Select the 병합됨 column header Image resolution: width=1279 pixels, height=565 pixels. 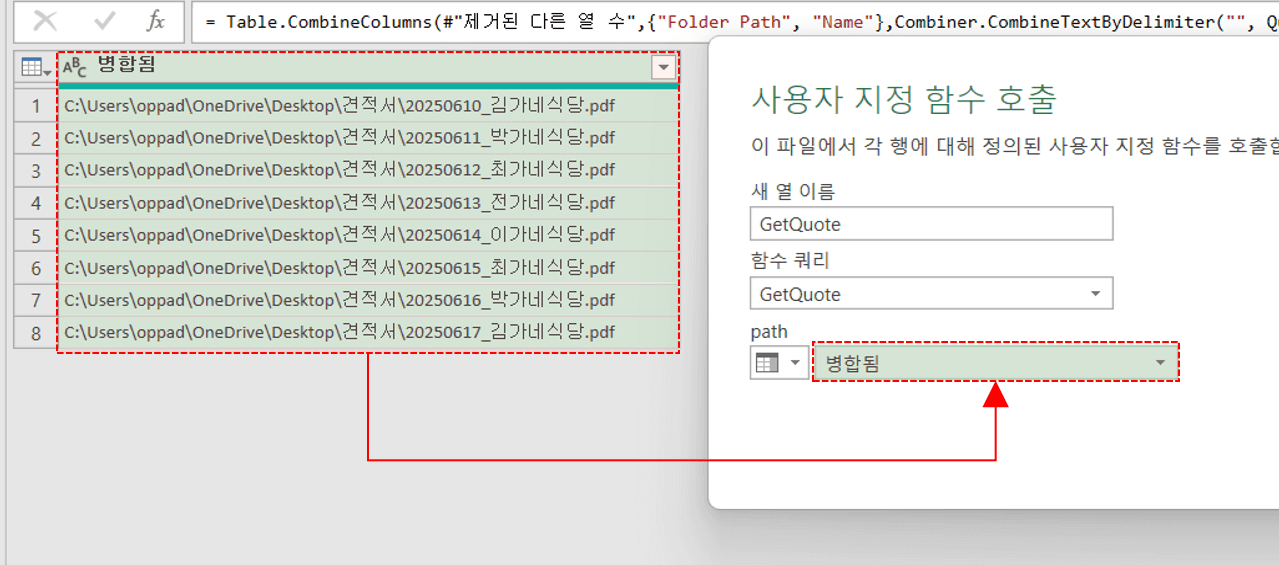point(367,68)
